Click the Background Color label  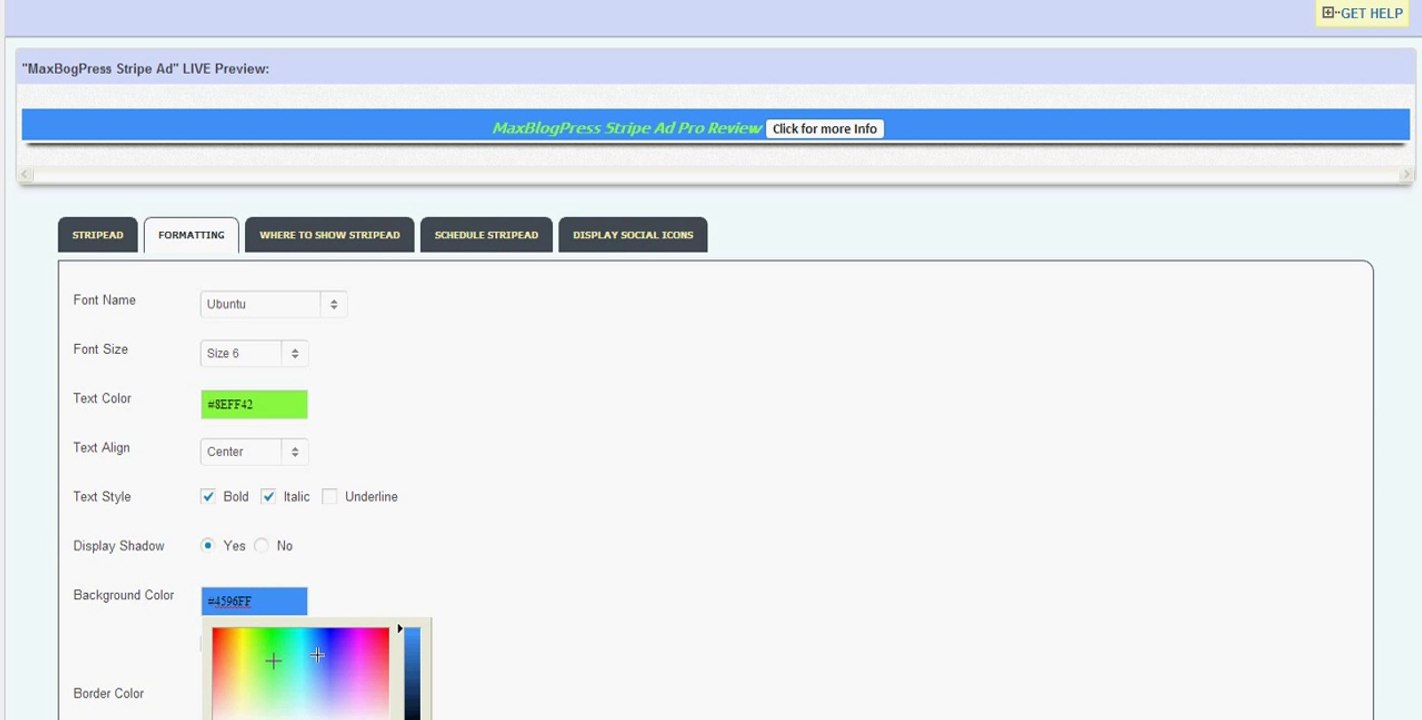123,595
